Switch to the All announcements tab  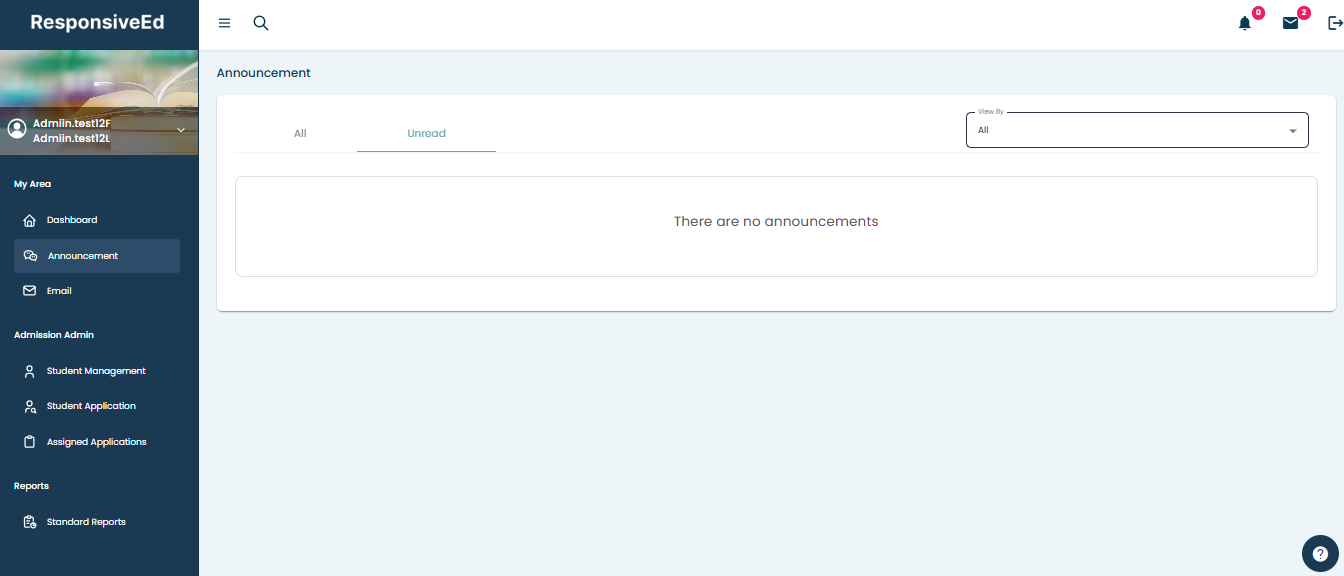coord(300,133)
